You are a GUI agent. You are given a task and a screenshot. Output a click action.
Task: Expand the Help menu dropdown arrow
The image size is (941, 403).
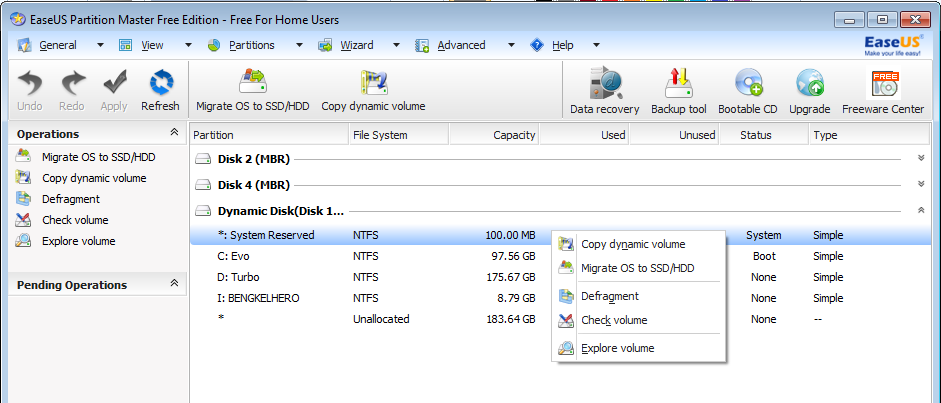point(596,45)
